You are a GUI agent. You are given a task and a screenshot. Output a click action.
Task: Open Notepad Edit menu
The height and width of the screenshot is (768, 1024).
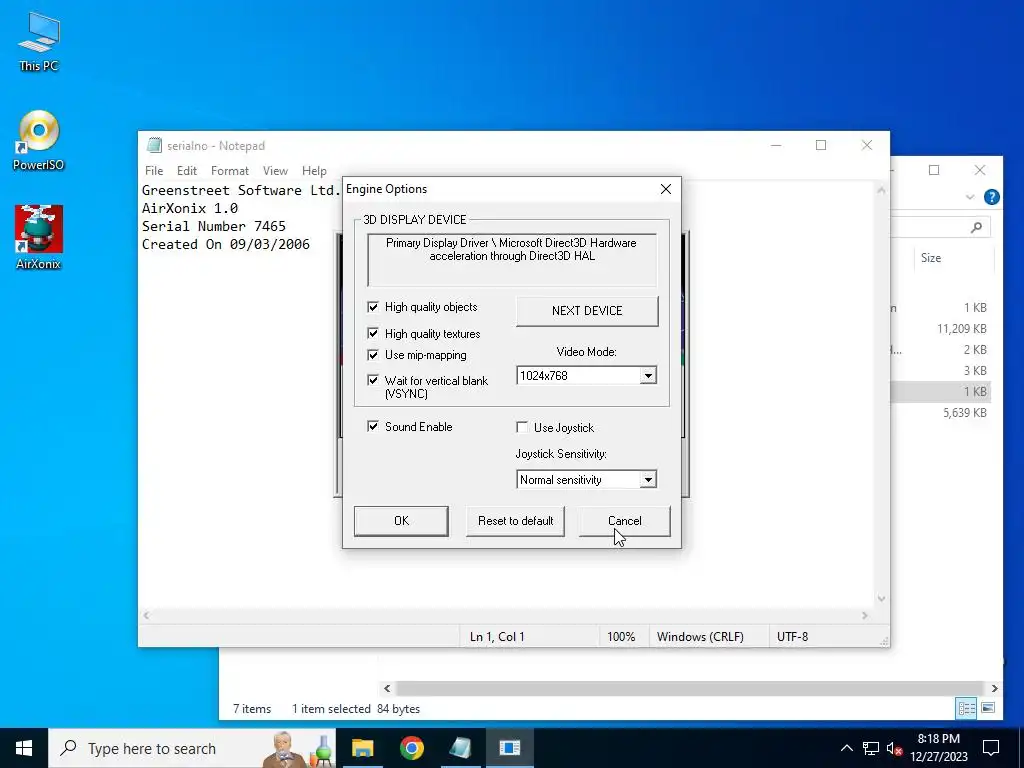187,170
